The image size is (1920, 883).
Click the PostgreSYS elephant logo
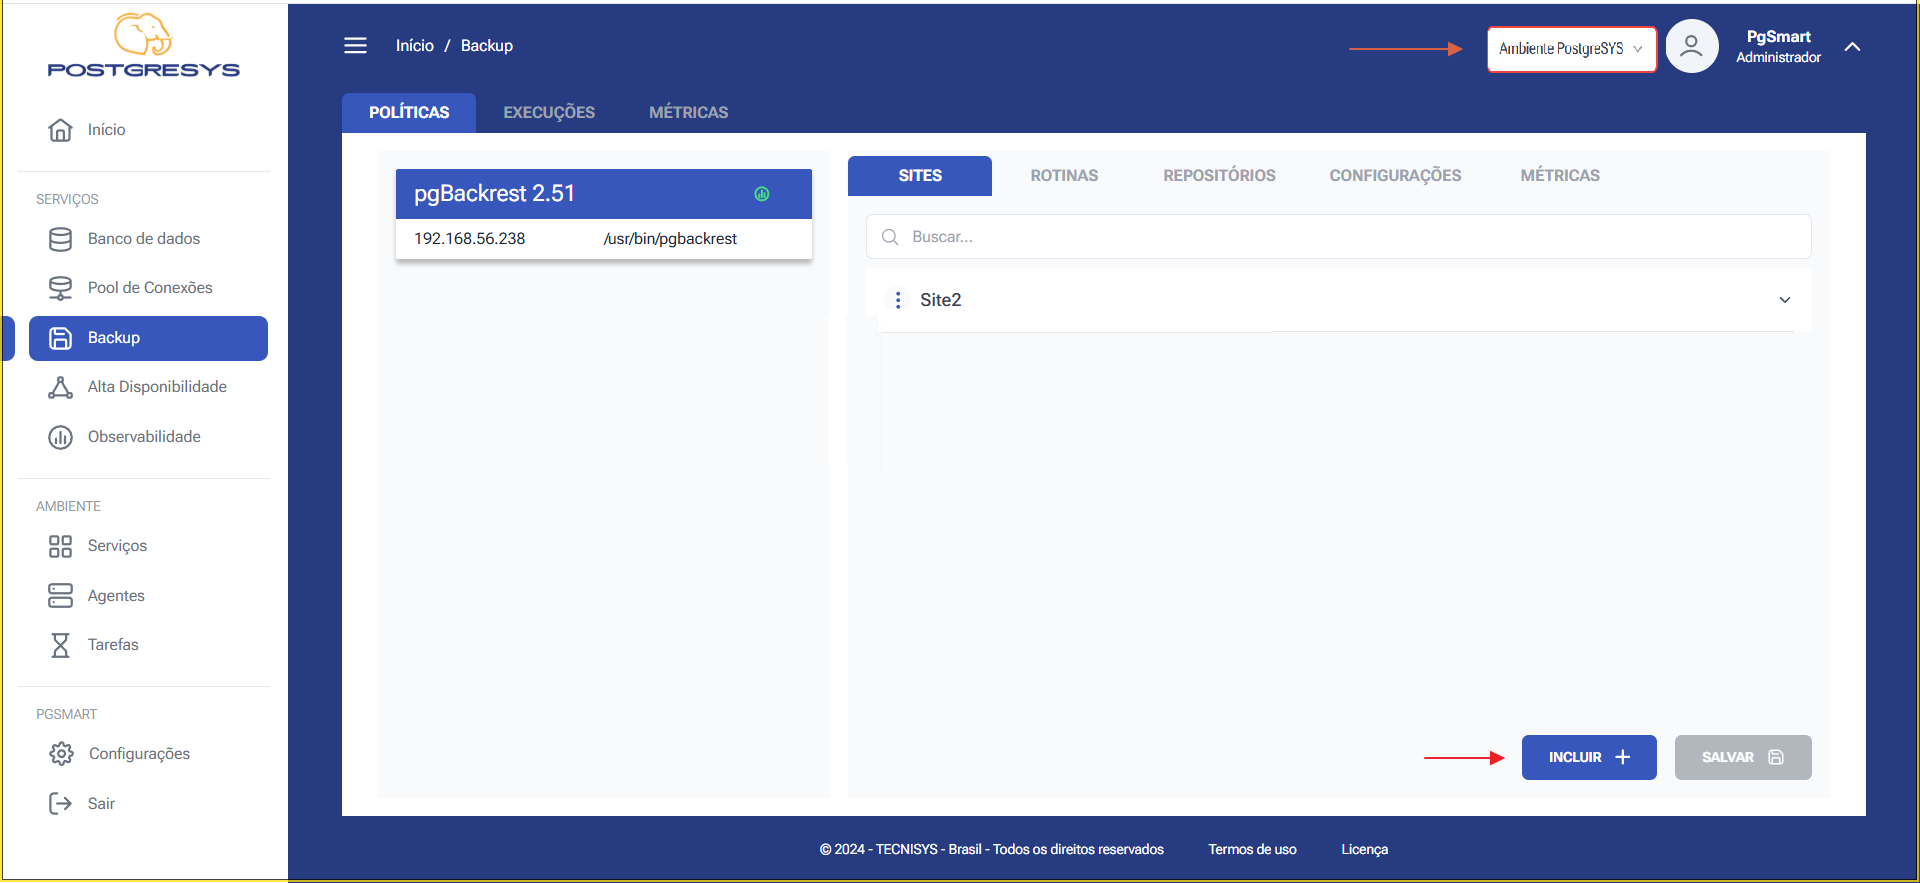click(x=143, y=45)
